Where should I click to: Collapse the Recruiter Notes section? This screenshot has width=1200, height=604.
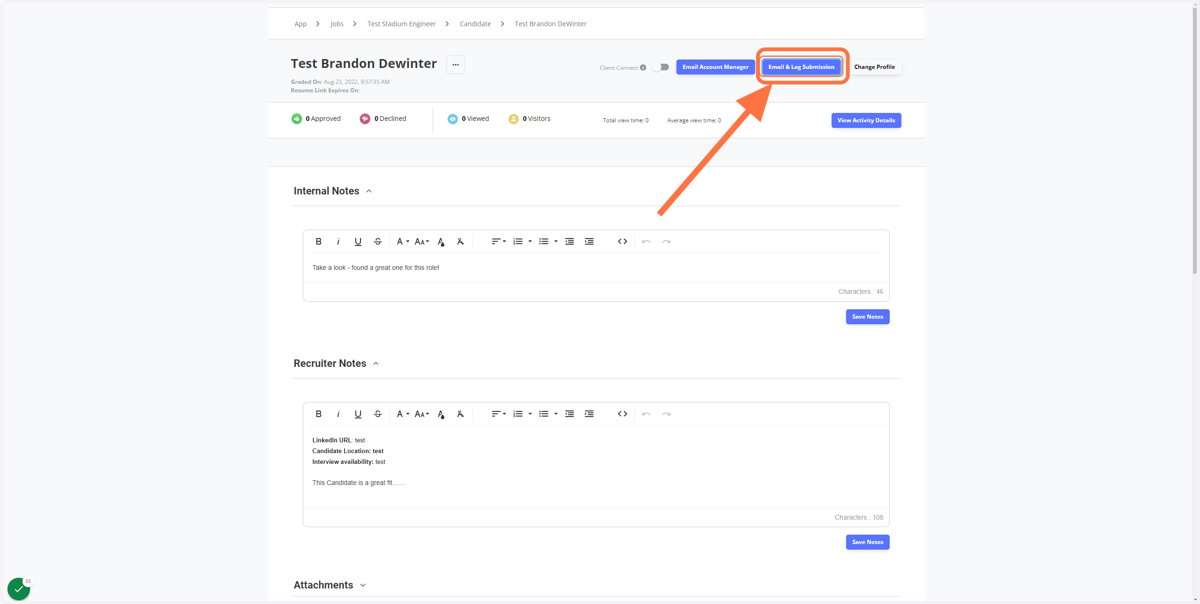[376, 364]
